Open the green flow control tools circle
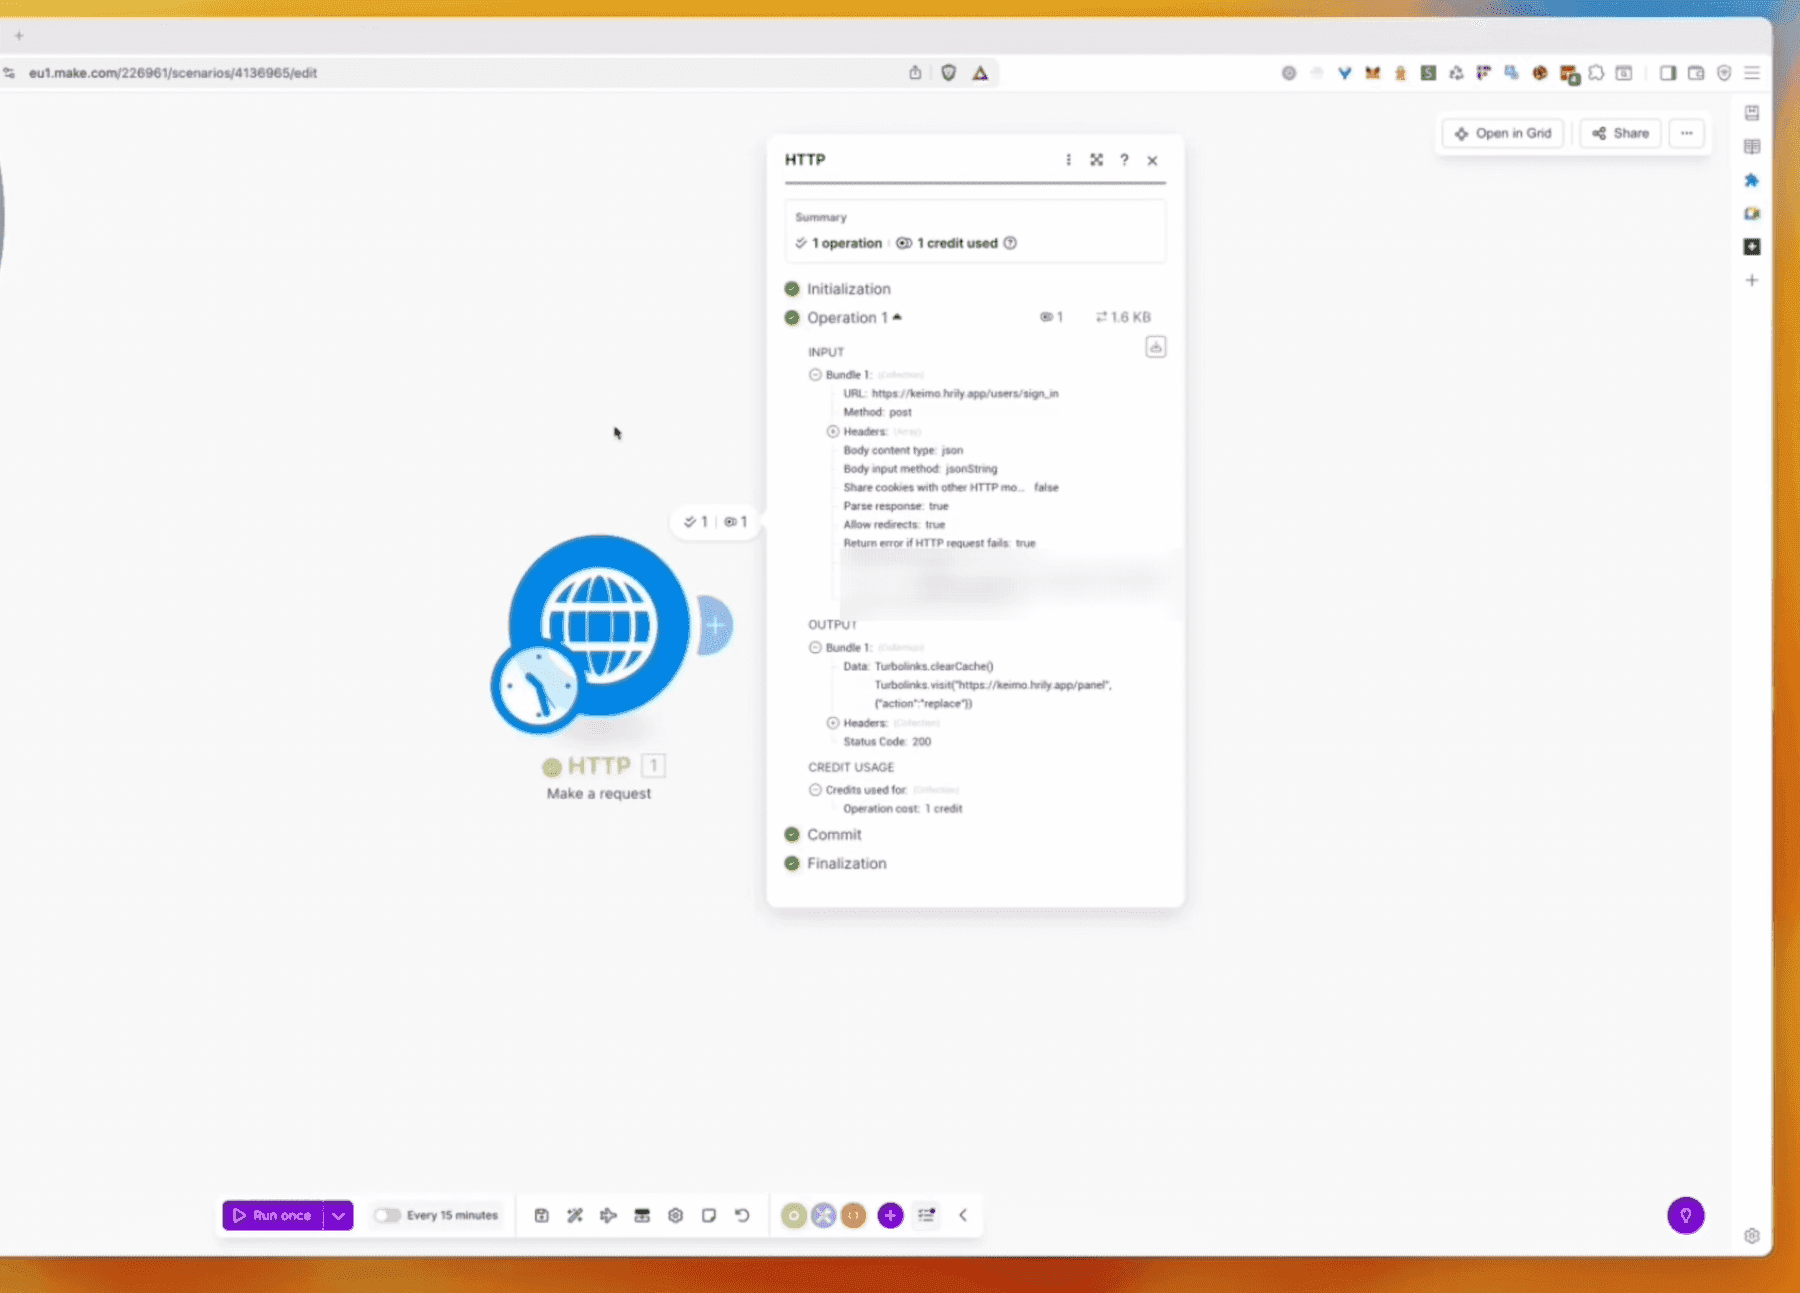 794,1215
